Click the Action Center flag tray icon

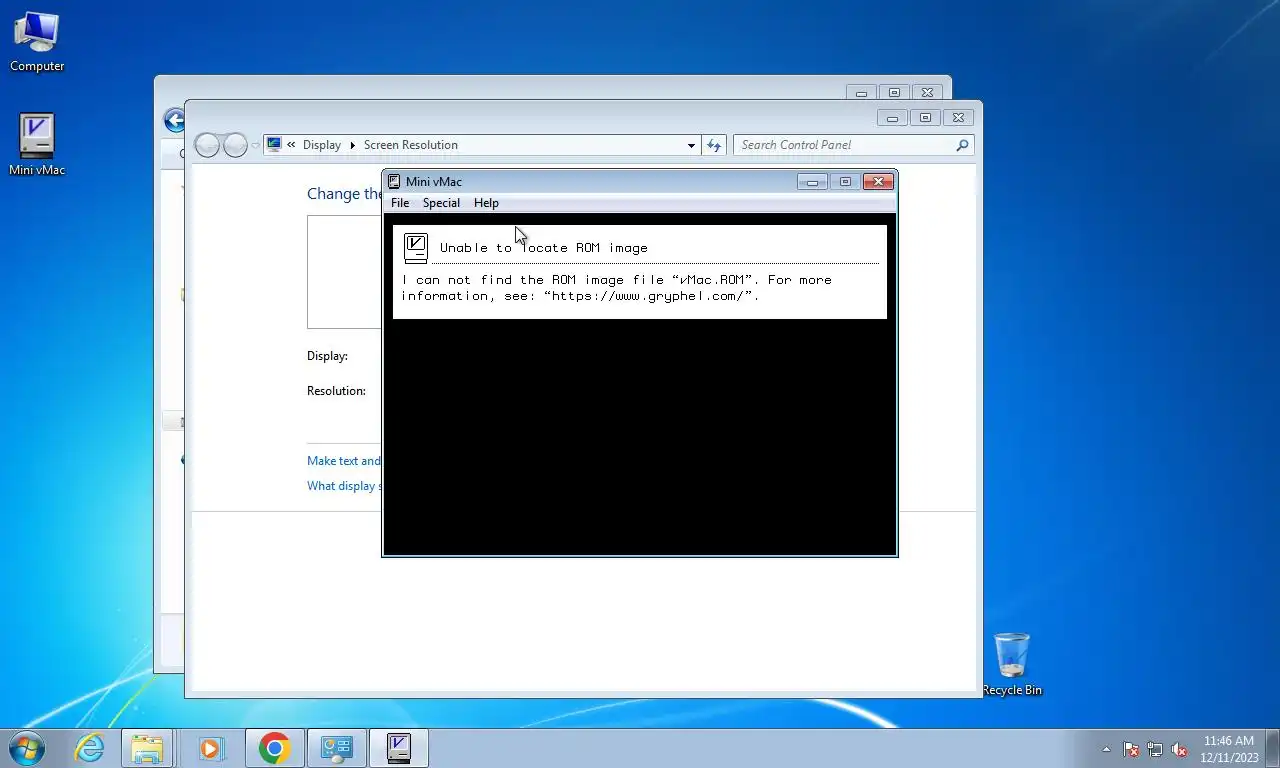[1131, 749]
